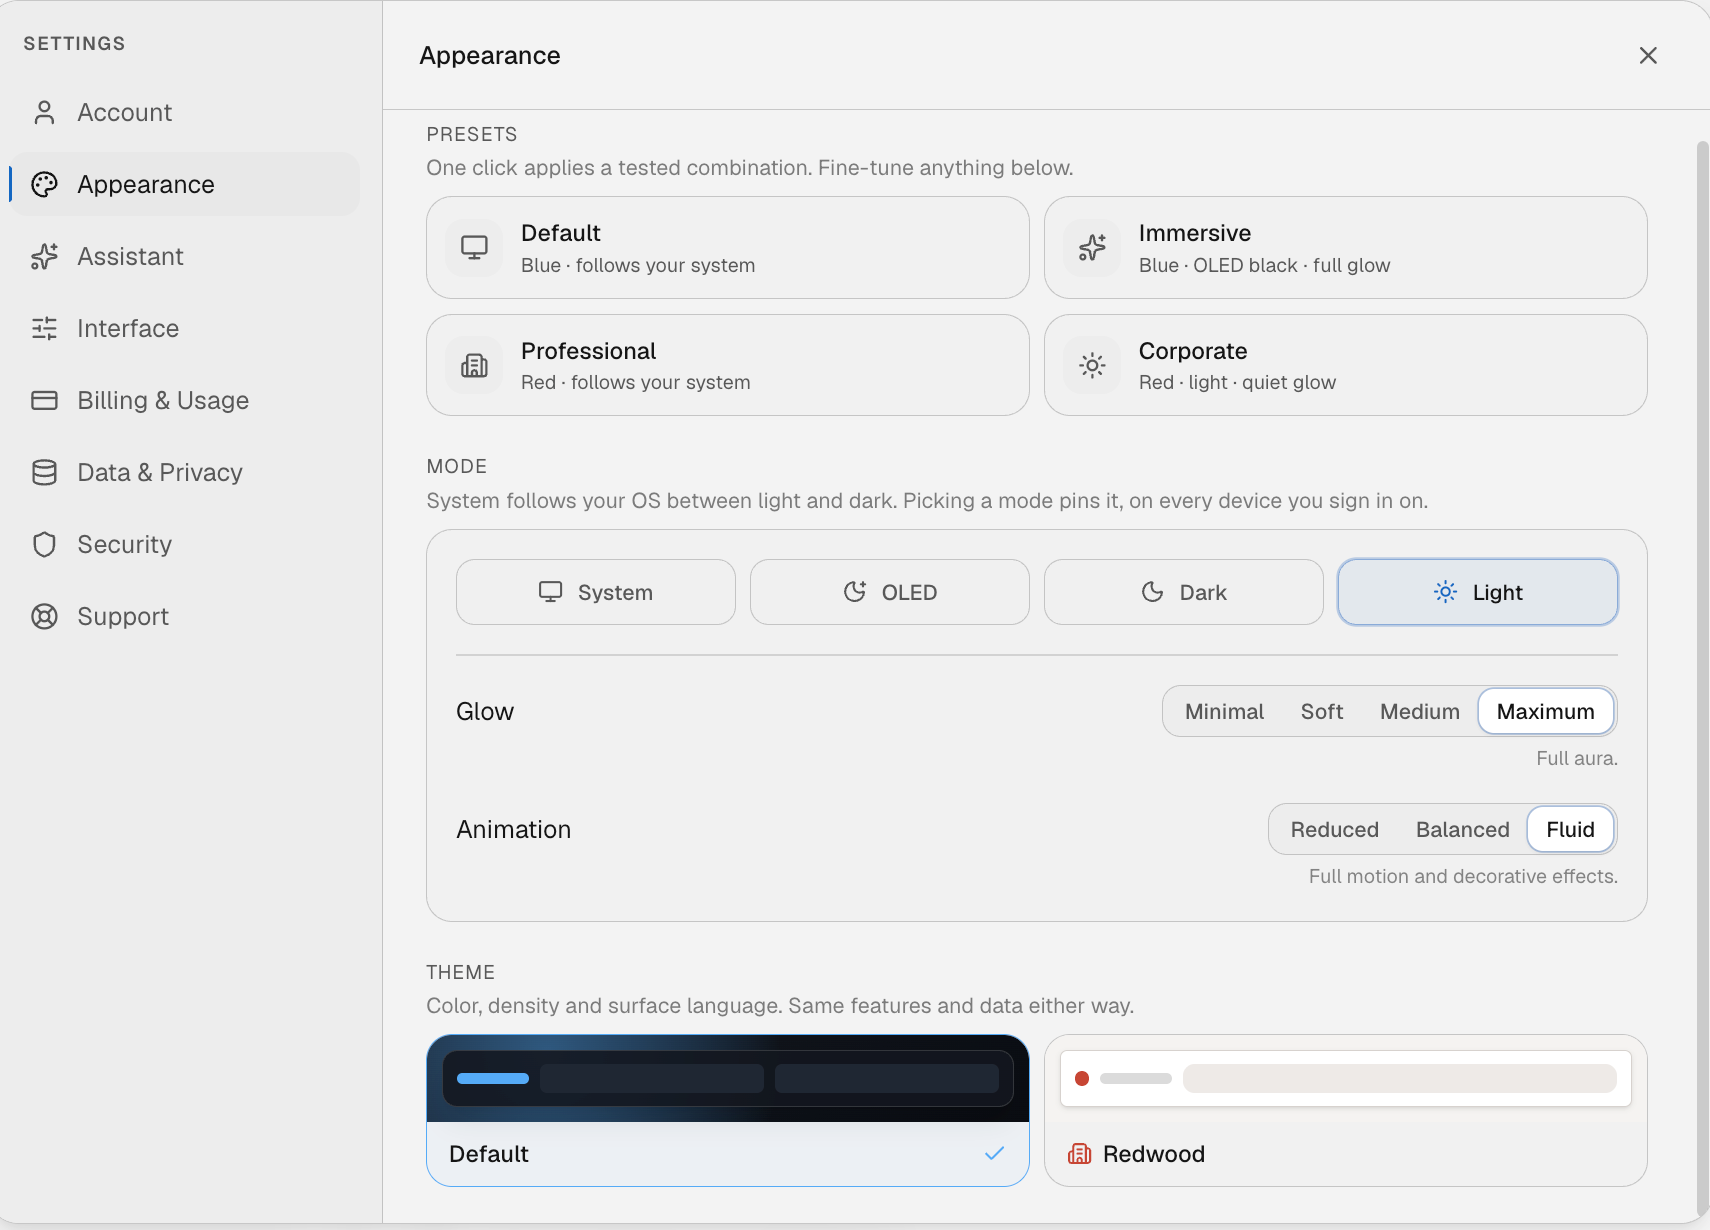Select the Default theme thumbnail
Viewport: 1710px width, 1230px height.
[x=728, y=1110]
